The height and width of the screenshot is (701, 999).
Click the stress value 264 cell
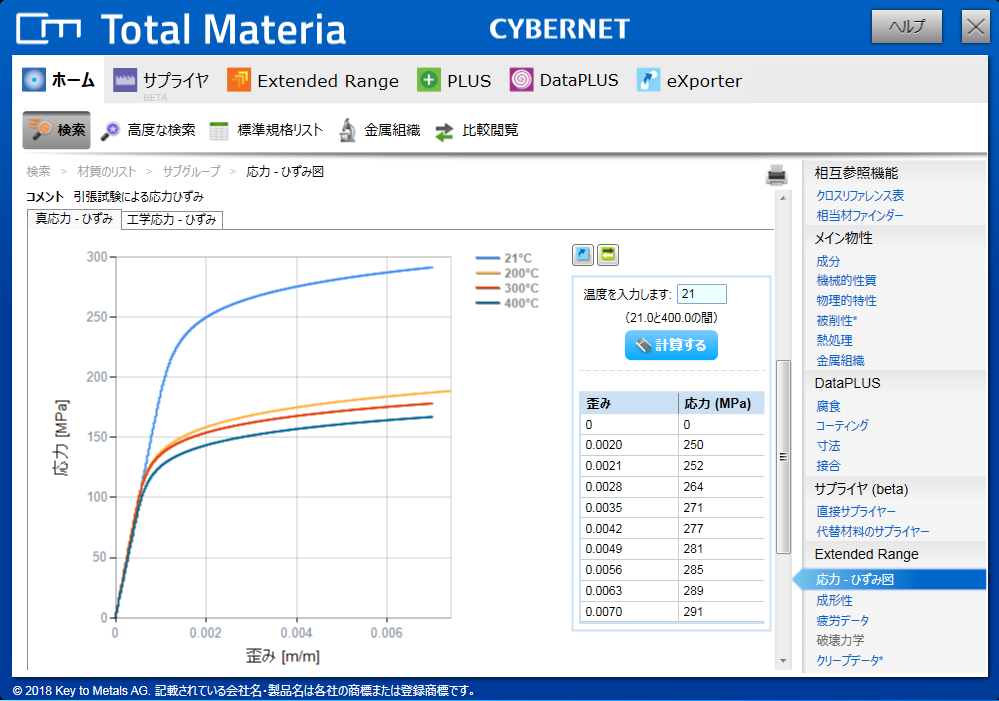(721, 487)
